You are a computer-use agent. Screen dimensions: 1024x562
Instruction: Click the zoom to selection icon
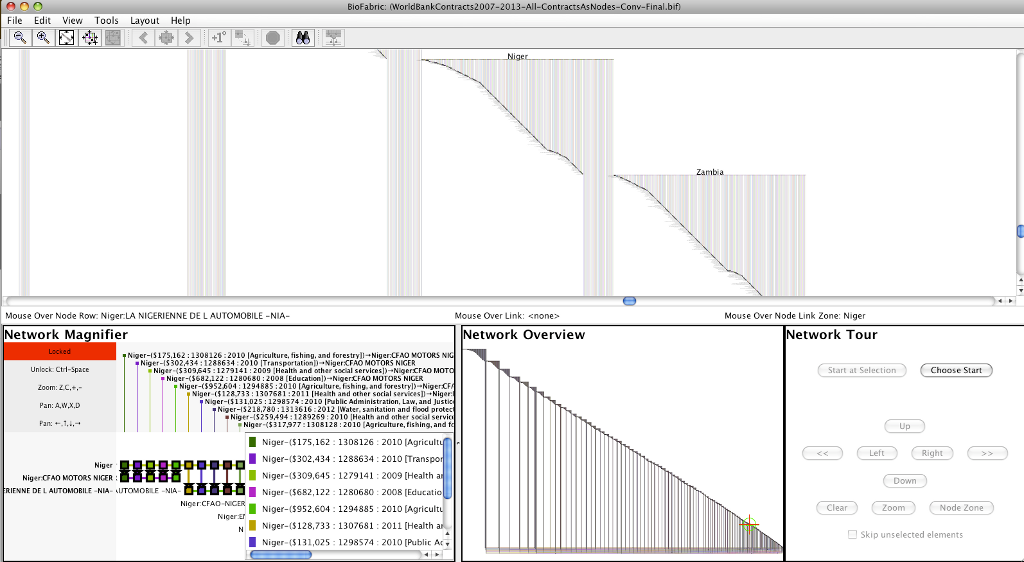[x=90, y=38]
